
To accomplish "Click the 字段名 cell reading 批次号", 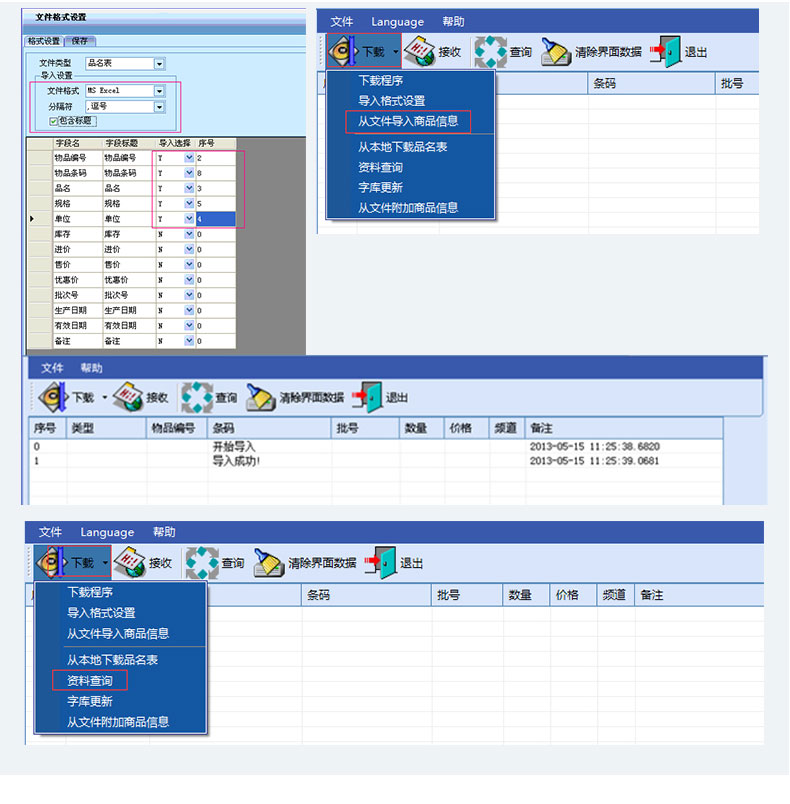I will point(78,295).
